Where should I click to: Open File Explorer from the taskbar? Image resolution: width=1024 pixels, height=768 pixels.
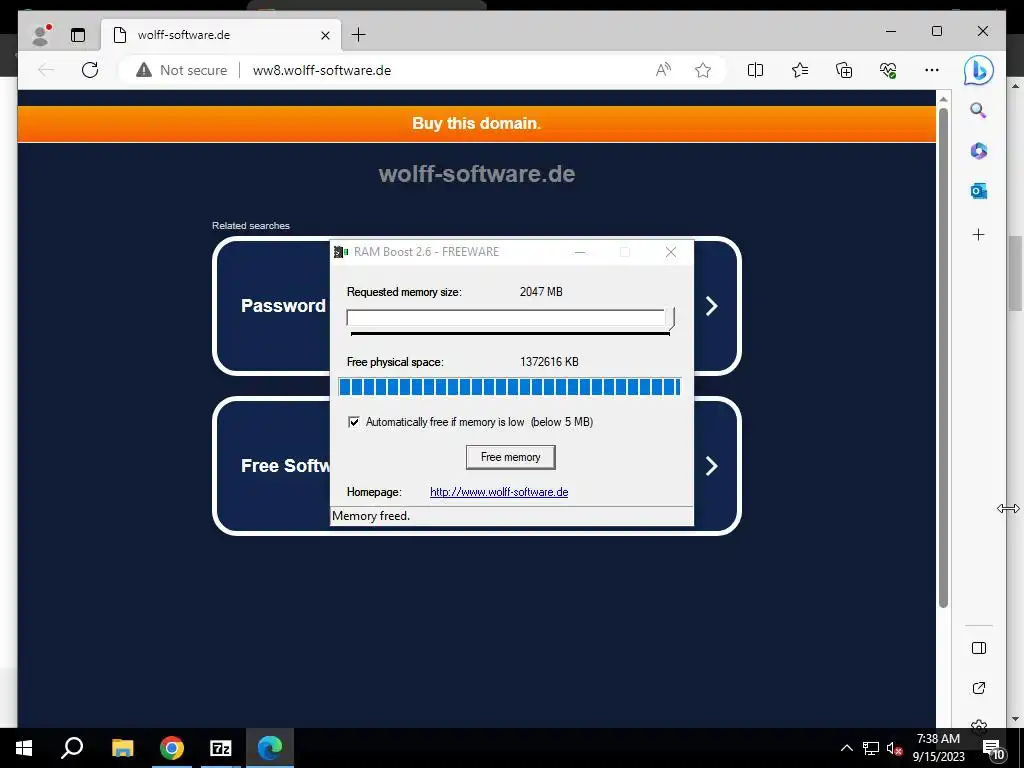coord(122,748)
